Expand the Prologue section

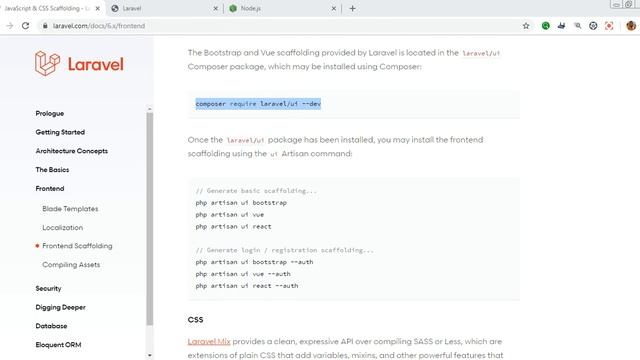[50, 113]
